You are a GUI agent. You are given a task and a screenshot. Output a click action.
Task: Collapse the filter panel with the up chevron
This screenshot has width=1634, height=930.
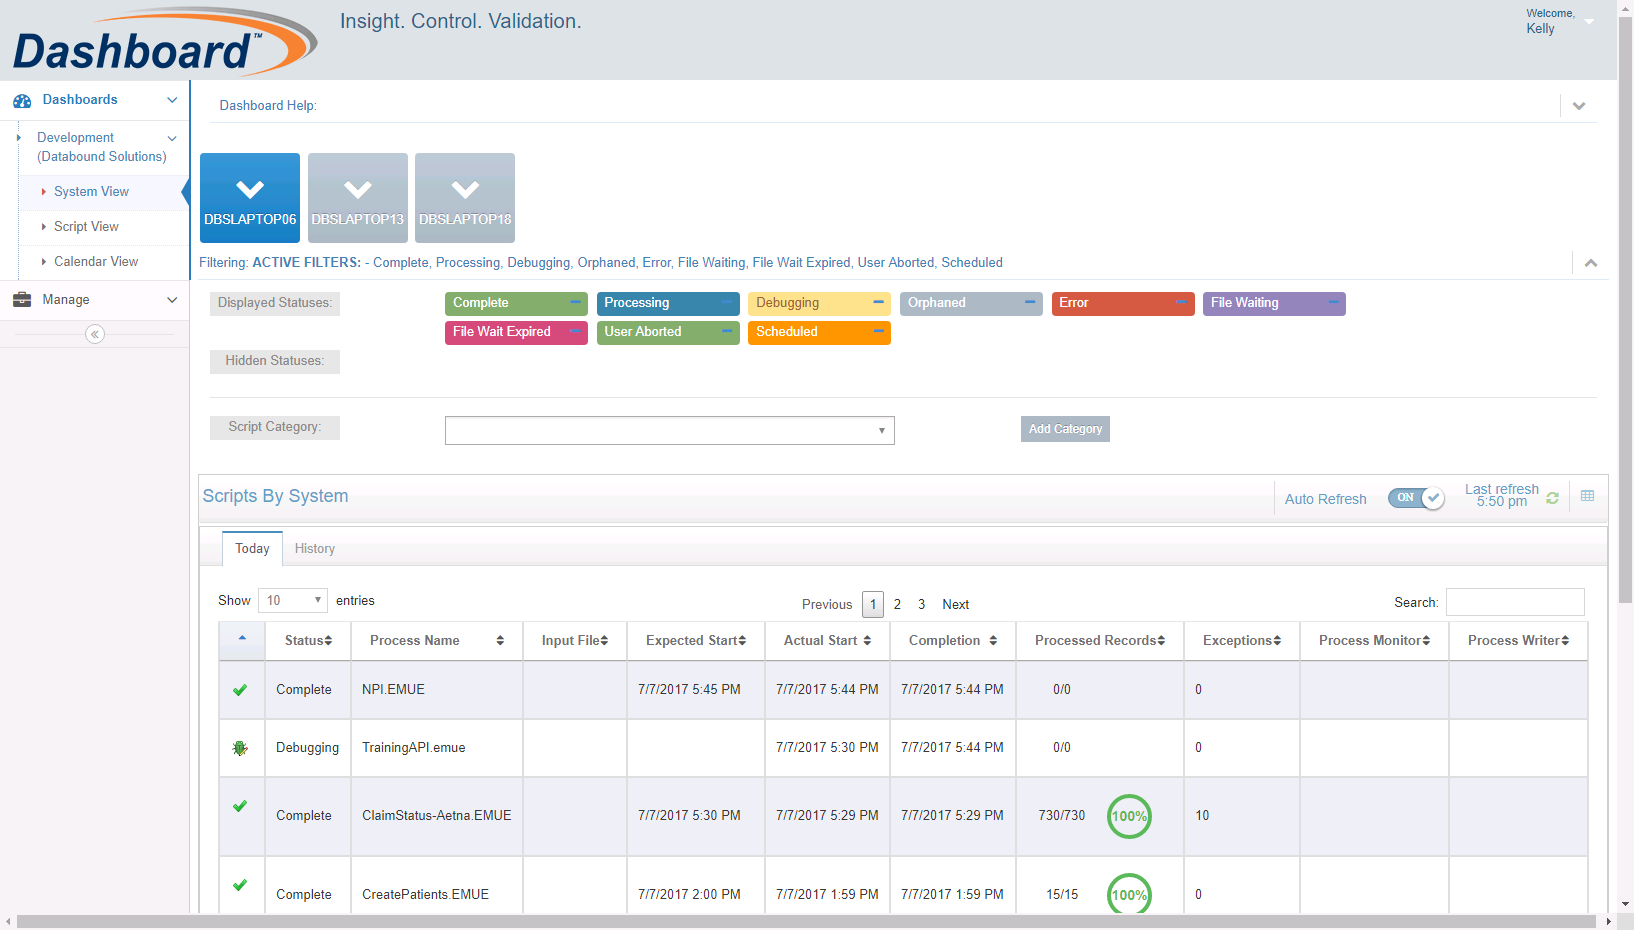click(x=1591, y=263)
